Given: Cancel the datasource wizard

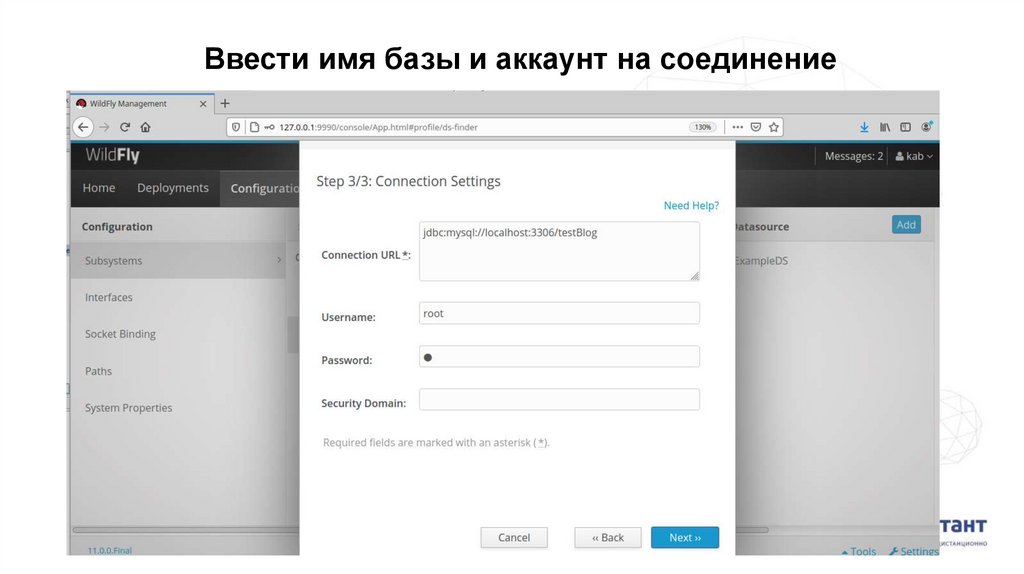Looking at the screenshot, I should point(514,537).
